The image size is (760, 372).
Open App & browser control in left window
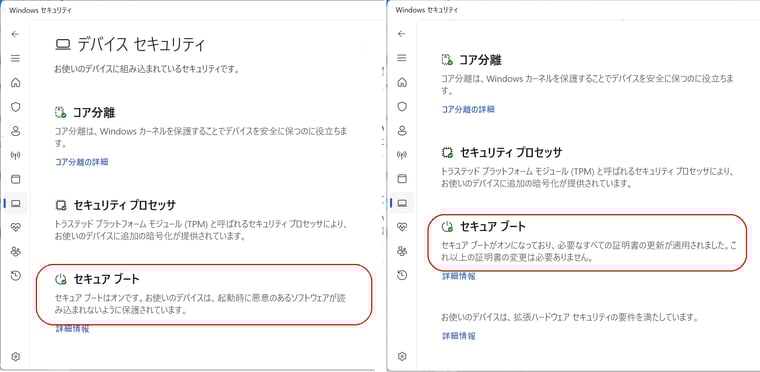coord(16,179)
